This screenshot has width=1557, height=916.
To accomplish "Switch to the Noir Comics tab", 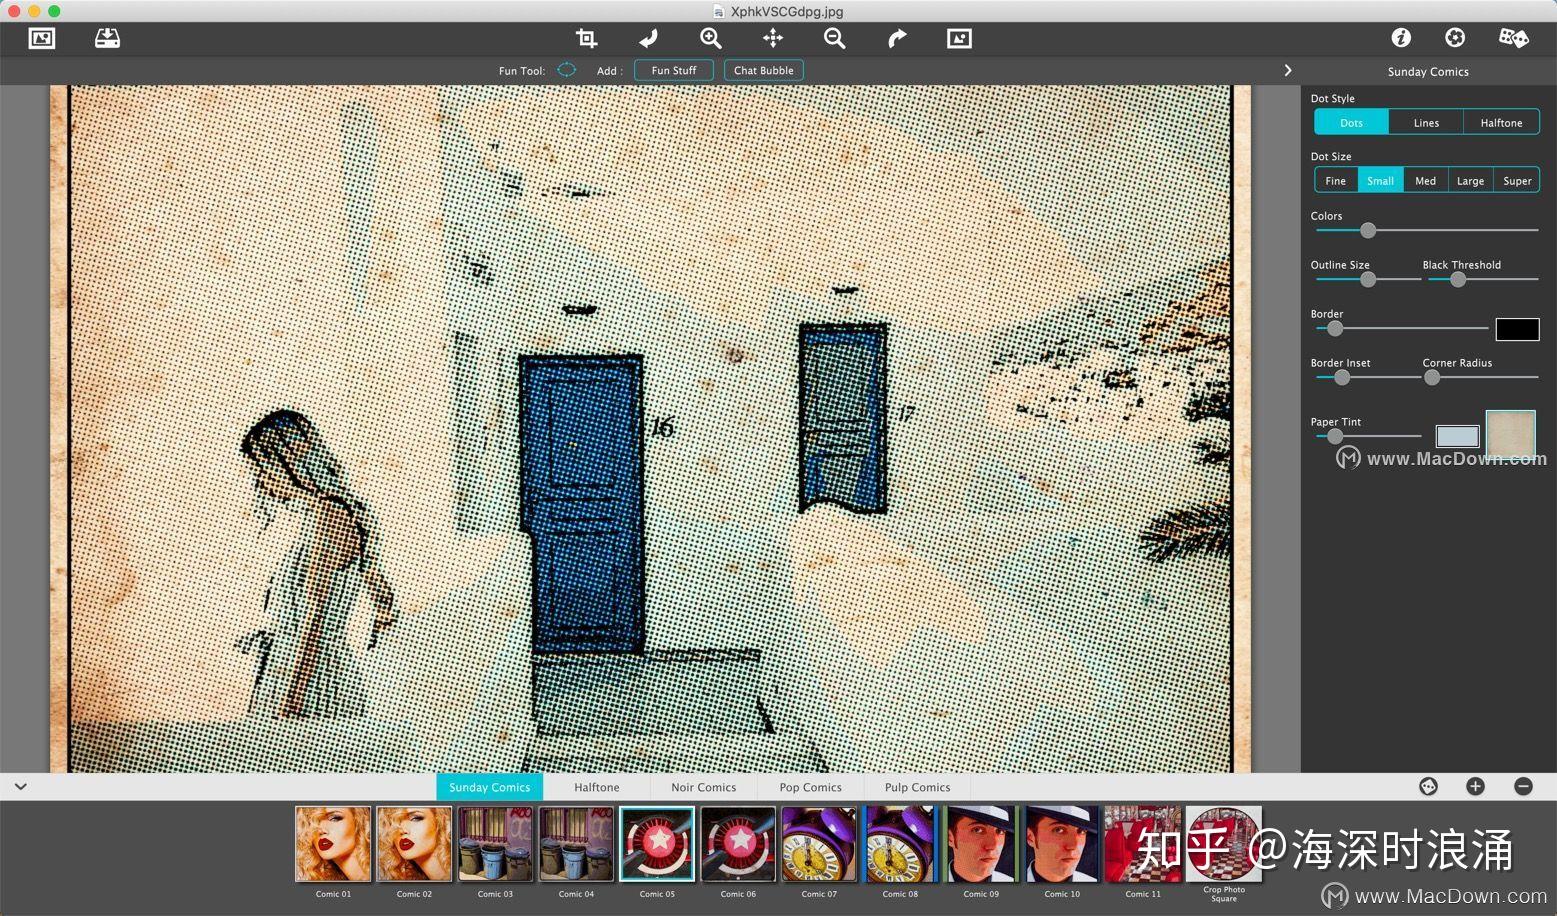I will (x=703, y=787).
